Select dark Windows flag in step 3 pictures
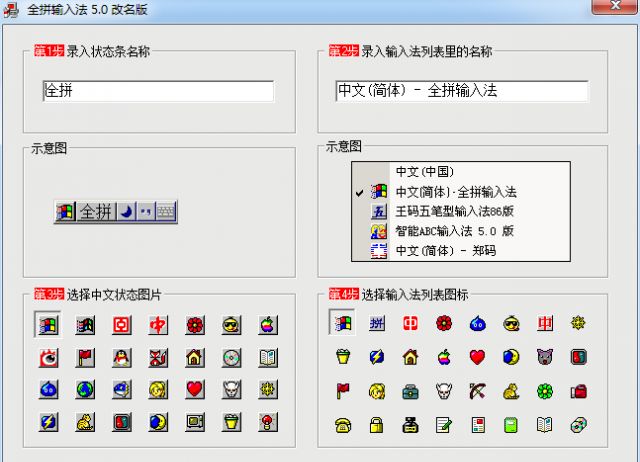This screenshot has height=462, width=640. click(85, 325)
